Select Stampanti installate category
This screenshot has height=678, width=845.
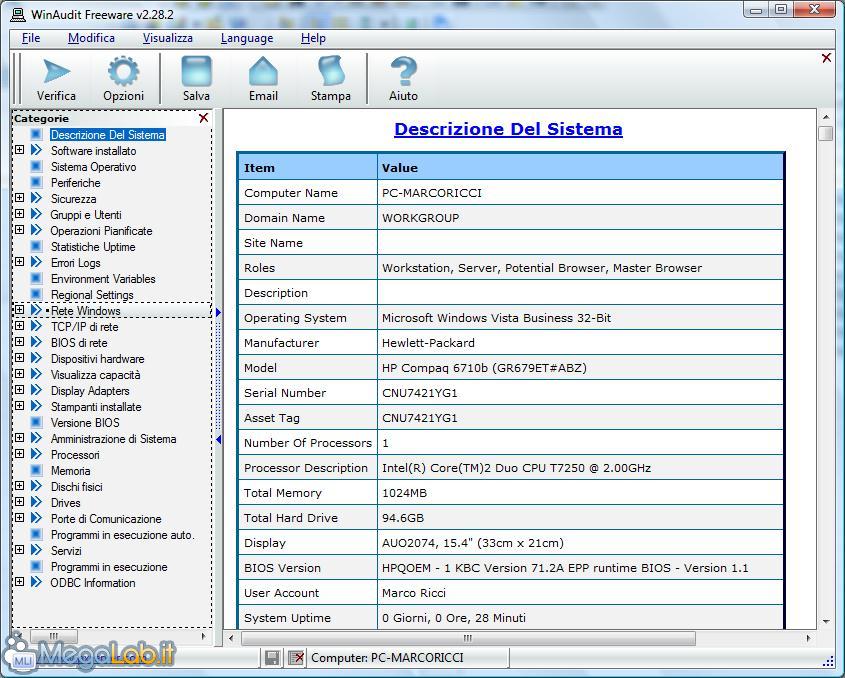click(x=96, y=407)
